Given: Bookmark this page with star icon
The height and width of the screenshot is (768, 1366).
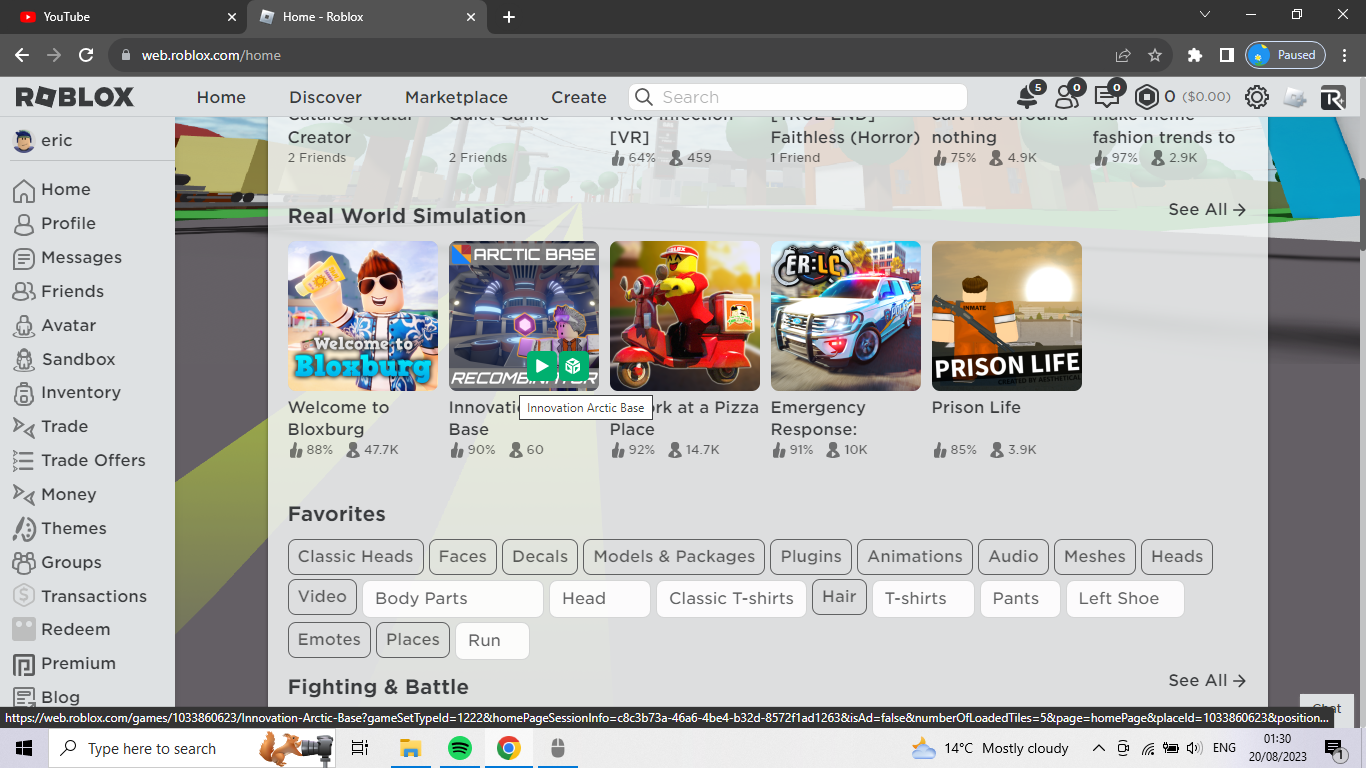Looking at the screenshot, I should [1155, 55].
